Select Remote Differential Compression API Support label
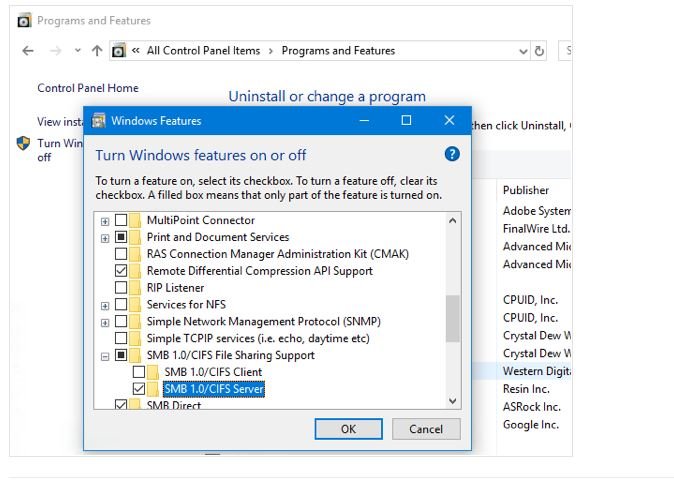This screenshot has height=484, width=674. click(260, 271)
